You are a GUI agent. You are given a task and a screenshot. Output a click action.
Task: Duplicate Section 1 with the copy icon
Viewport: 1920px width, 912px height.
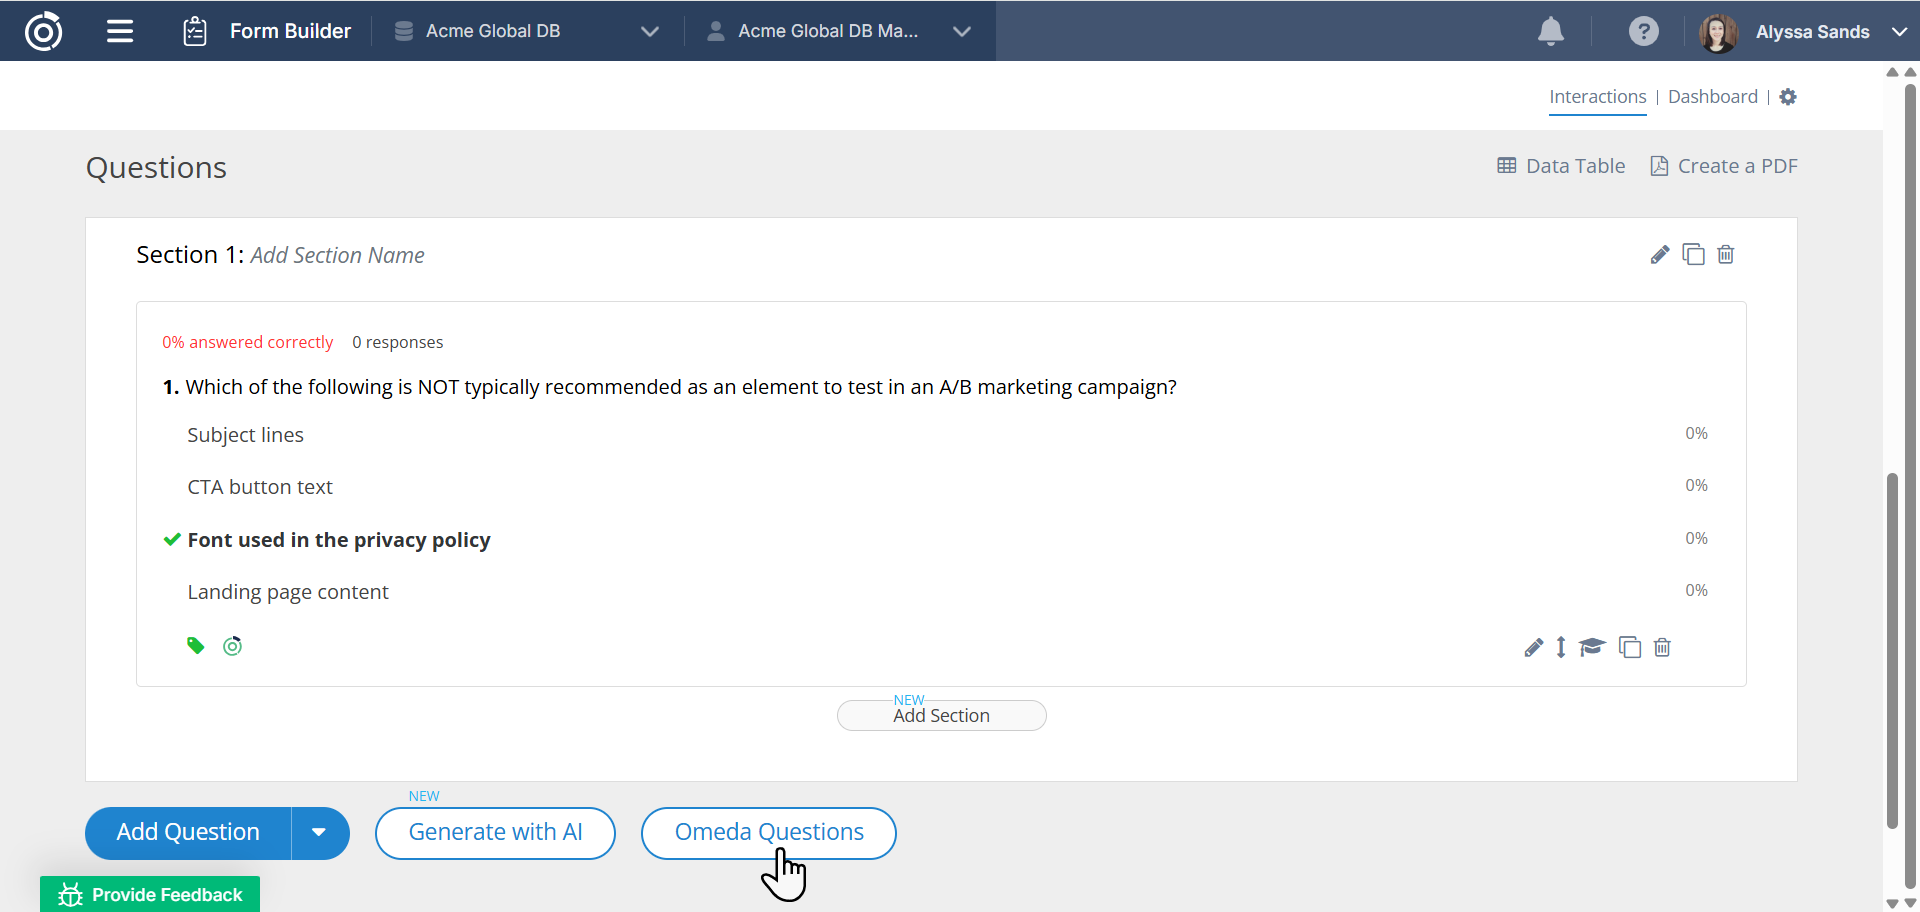tap(1693, 255)
